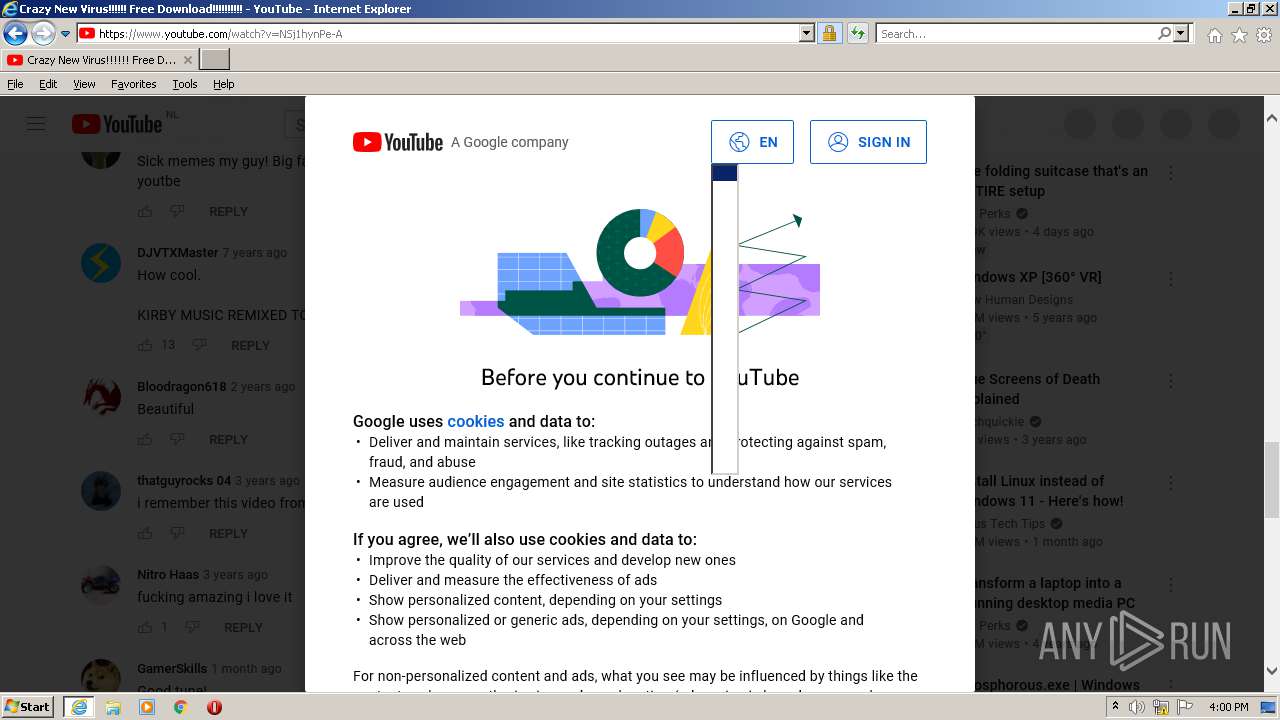The width and height of the screenshot is (1280, 720).
Task: Open the File menu
Action: [15, 84]
